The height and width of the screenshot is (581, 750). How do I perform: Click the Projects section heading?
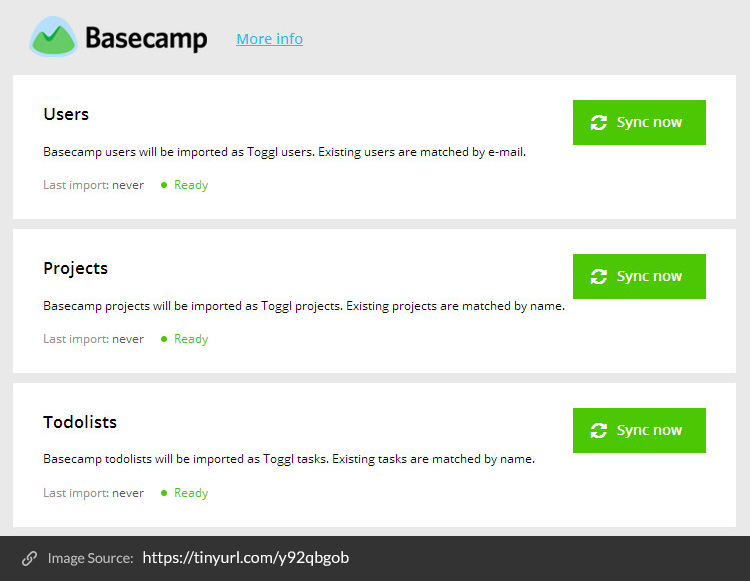pyautogui.click(x=76, y=269)
